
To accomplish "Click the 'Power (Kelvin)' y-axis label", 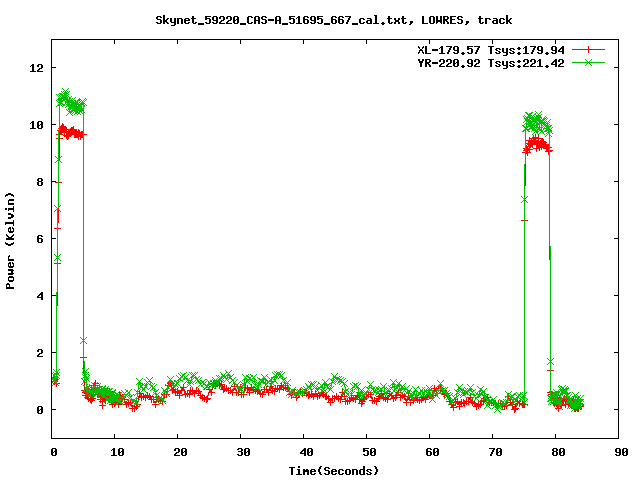I will point(10,241).
